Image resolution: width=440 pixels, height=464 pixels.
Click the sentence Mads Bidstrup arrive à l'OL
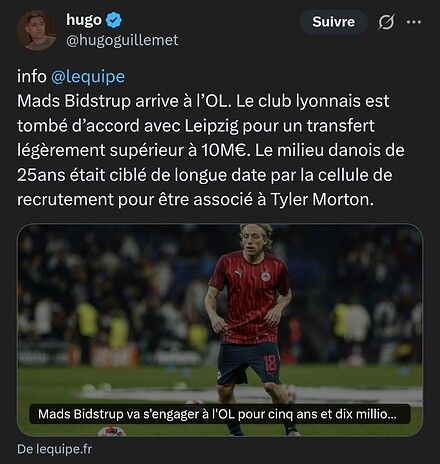tap(124, 101)
